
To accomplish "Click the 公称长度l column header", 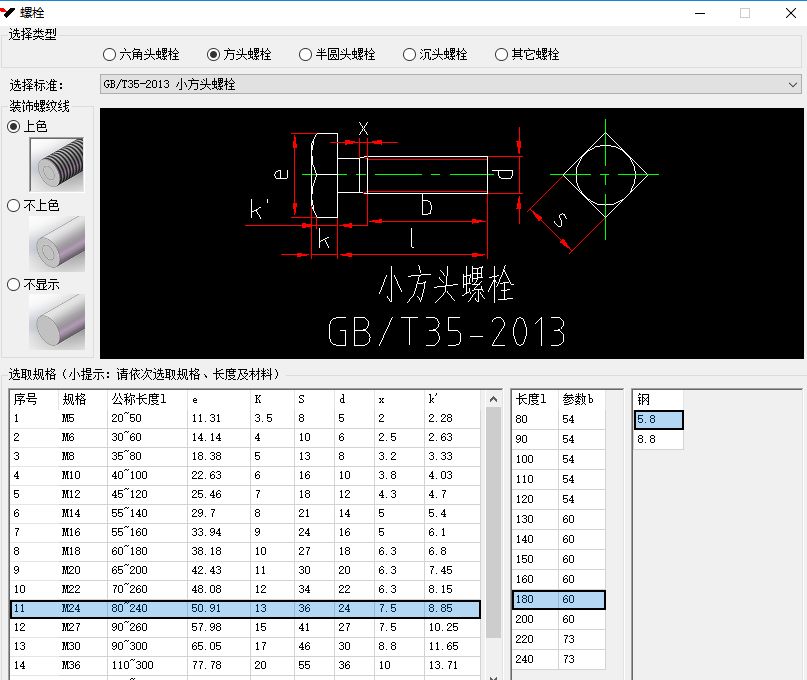I will (148, 399).
